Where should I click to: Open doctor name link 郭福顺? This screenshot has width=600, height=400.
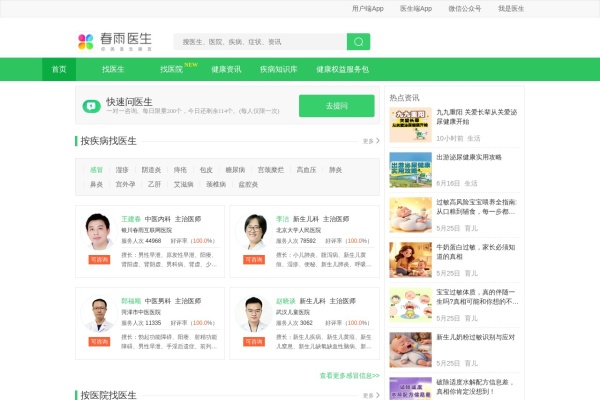[131, 301]
